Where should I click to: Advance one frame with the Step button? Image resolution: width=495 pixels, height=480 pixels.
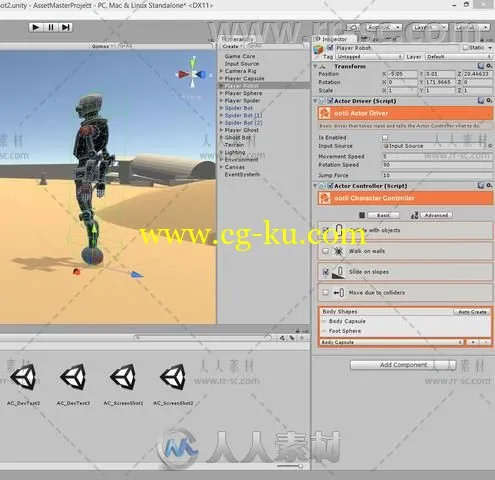tap(66, 27)
